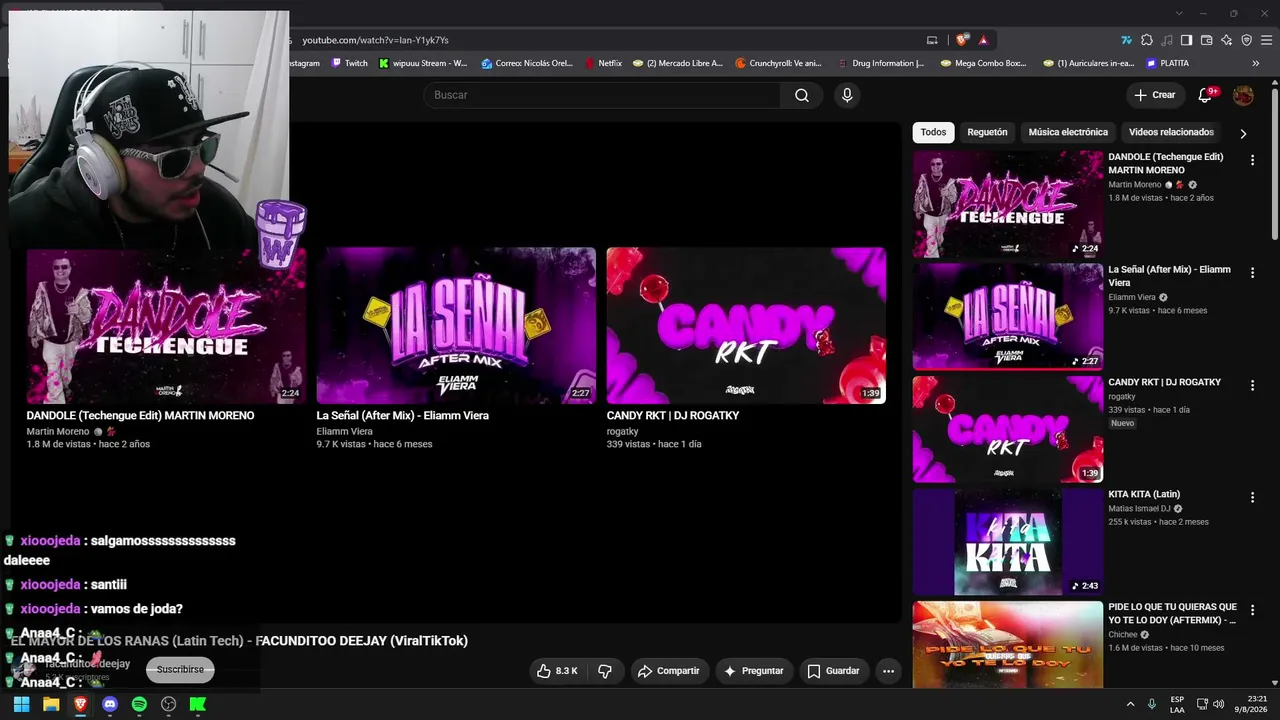
Task: Click the blue extension icon in toolbar
Action: tap(1126, 40)
